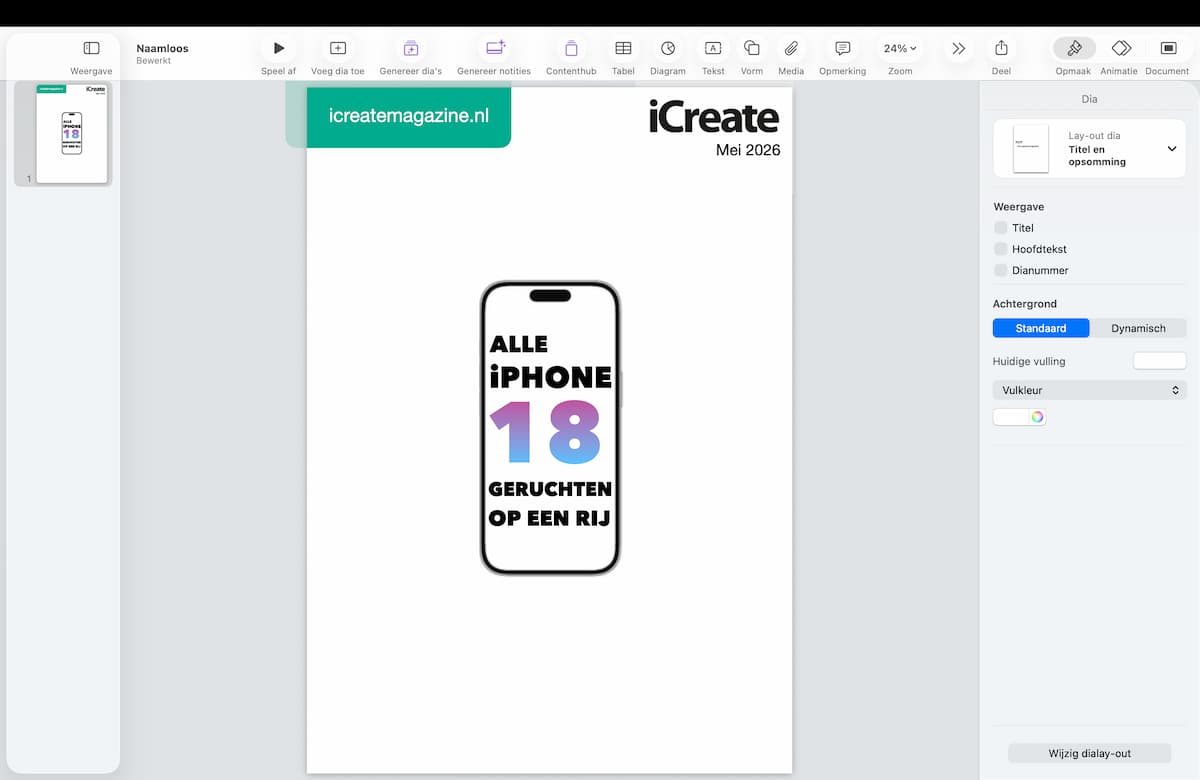This screenshot has height=780, width=1200.
Task: Start slideshow with Speel af
Action: click(x=279, y=48)
